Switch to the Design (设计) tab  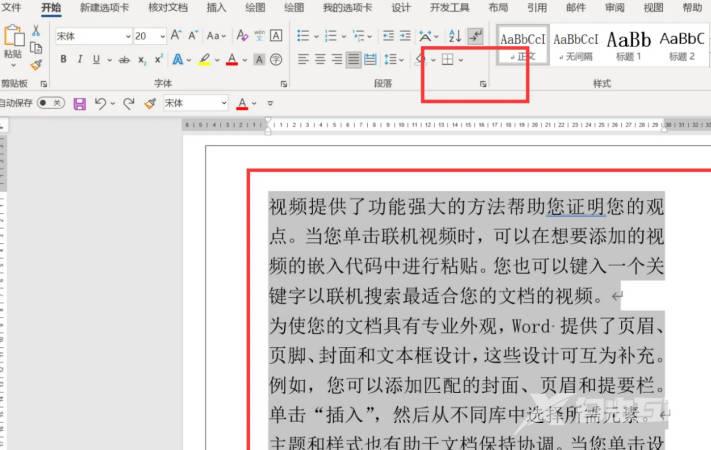click(x=401, y=7)
